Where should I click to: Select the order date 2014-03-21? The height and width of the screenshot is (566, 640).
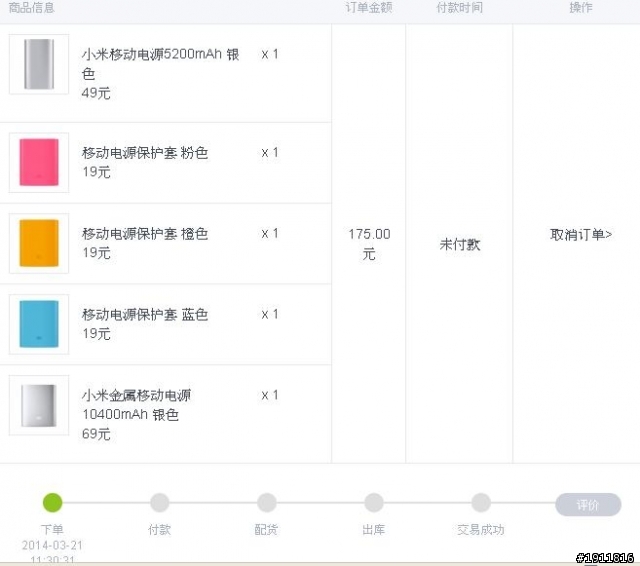(52, 545)
